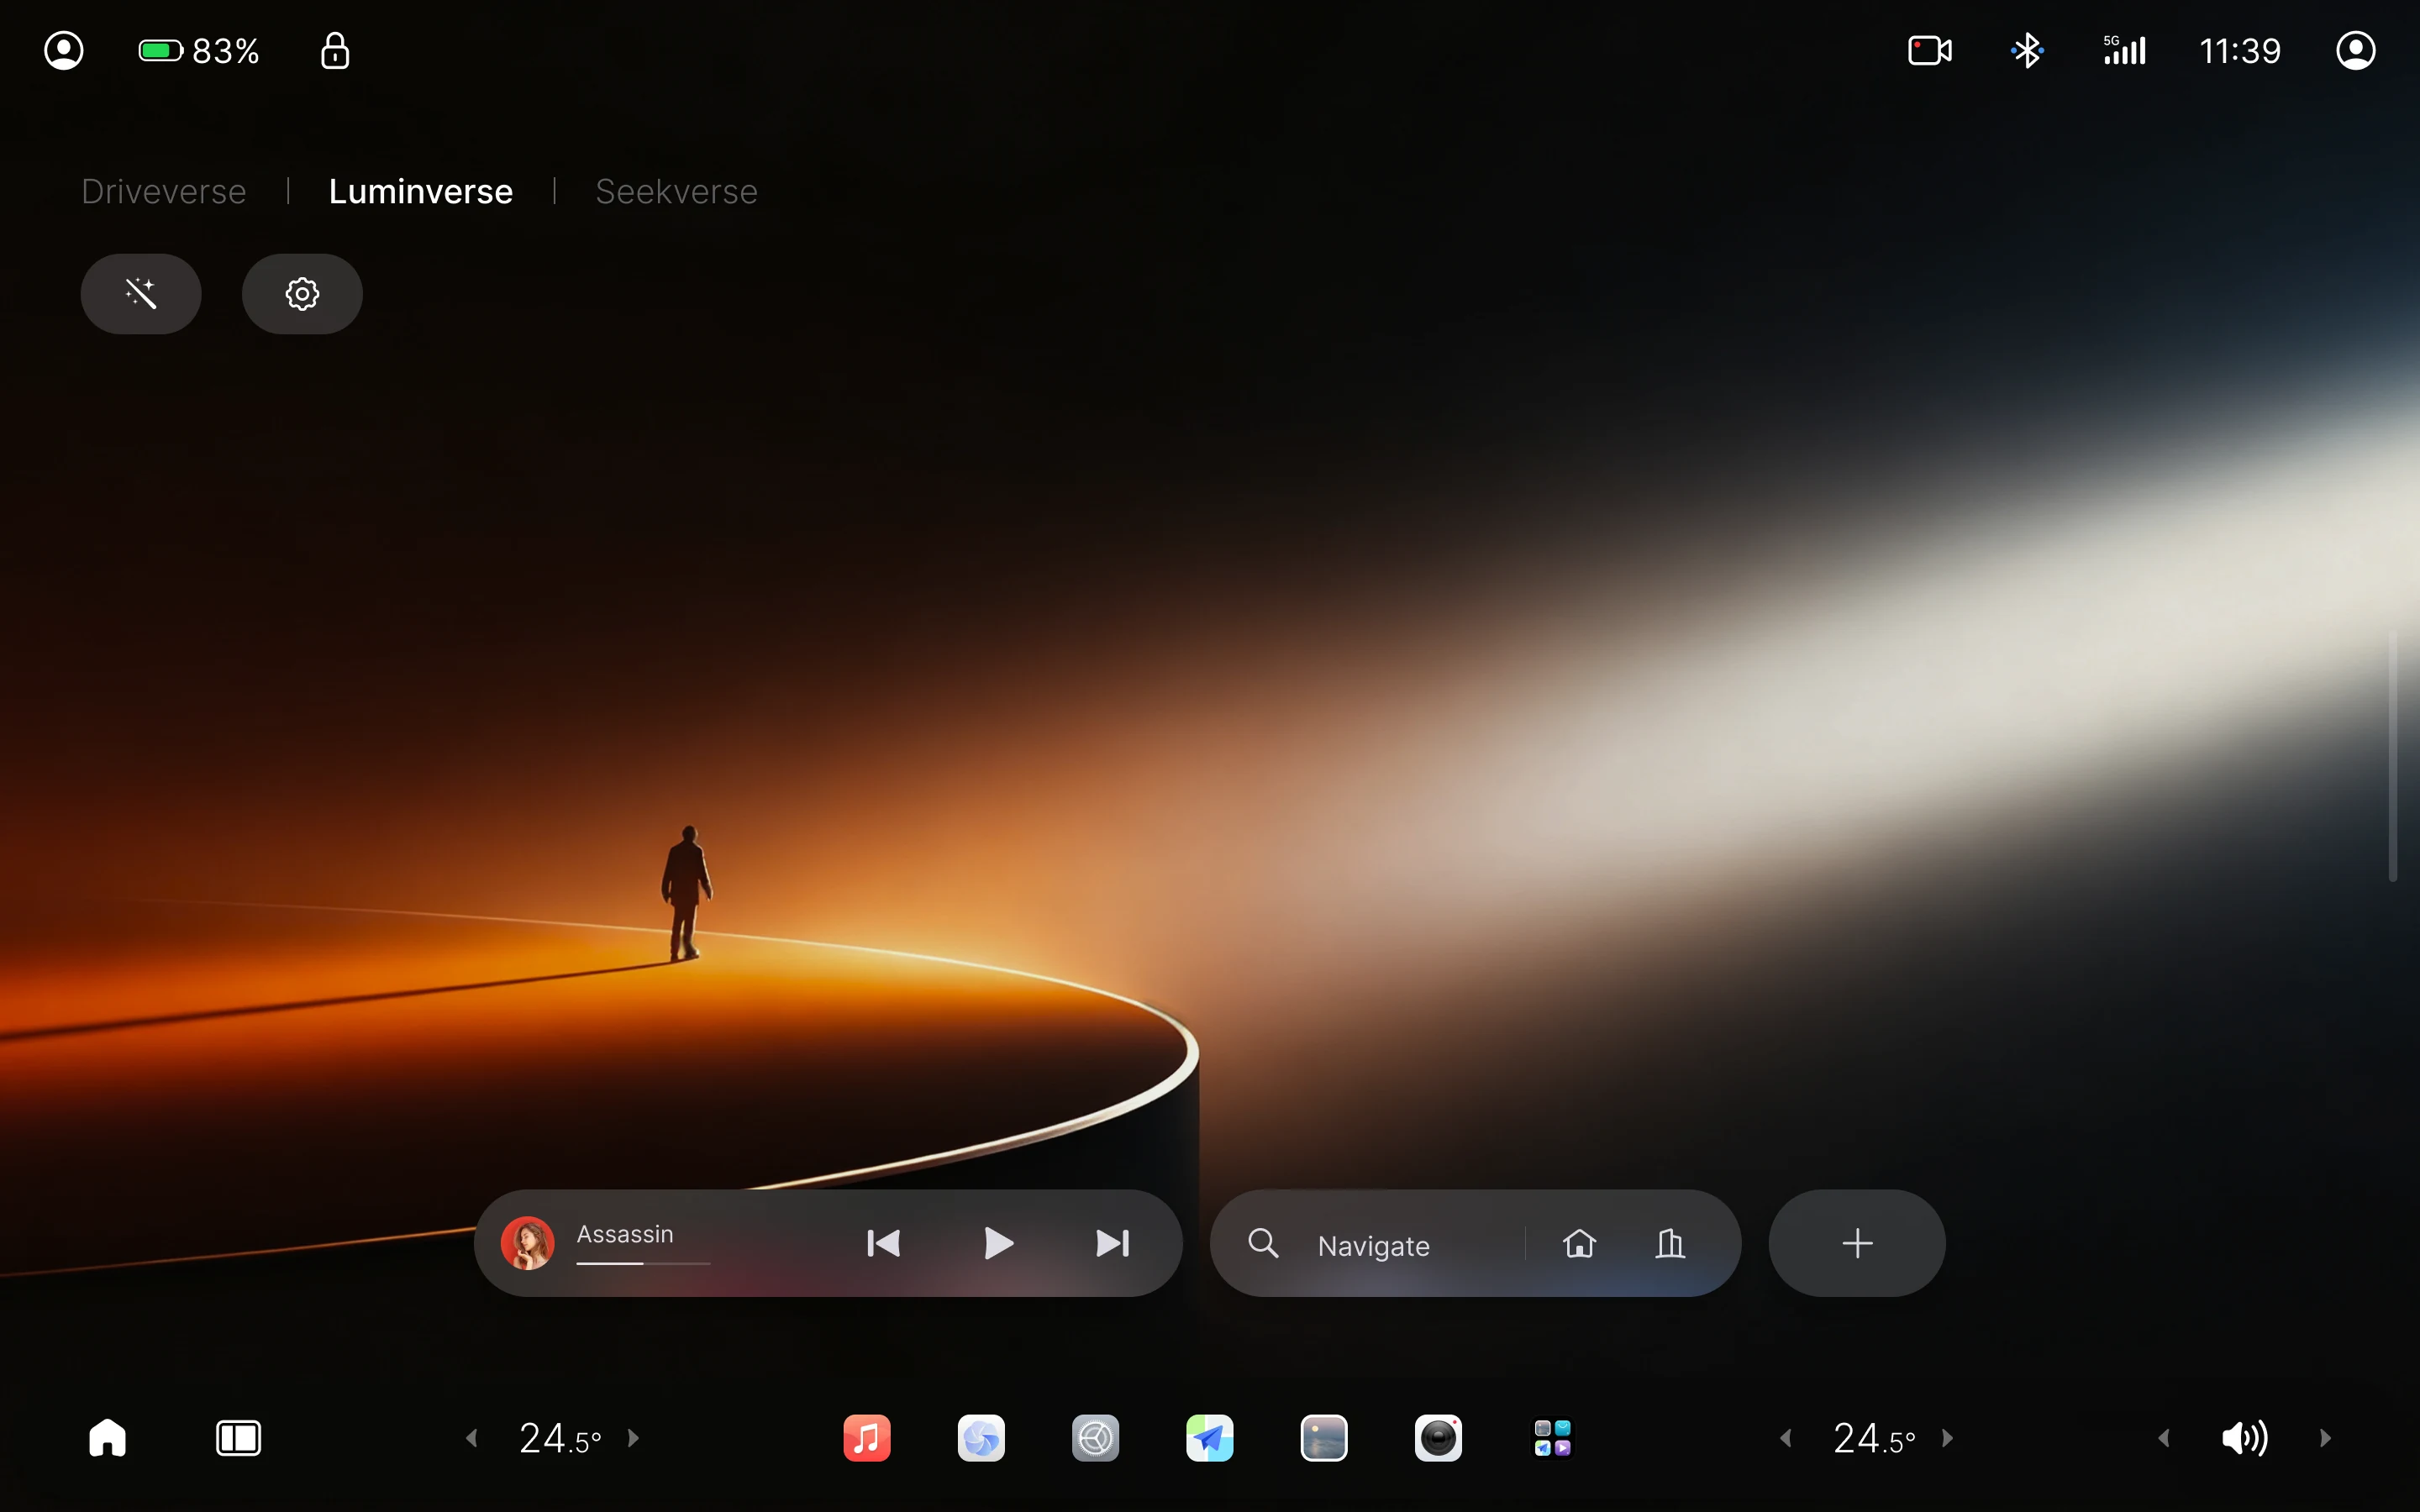Viewport: 2420px width, 1512px height.
Task: Open Bluetooth settings icon
Action: click(x=2027, y=50)
